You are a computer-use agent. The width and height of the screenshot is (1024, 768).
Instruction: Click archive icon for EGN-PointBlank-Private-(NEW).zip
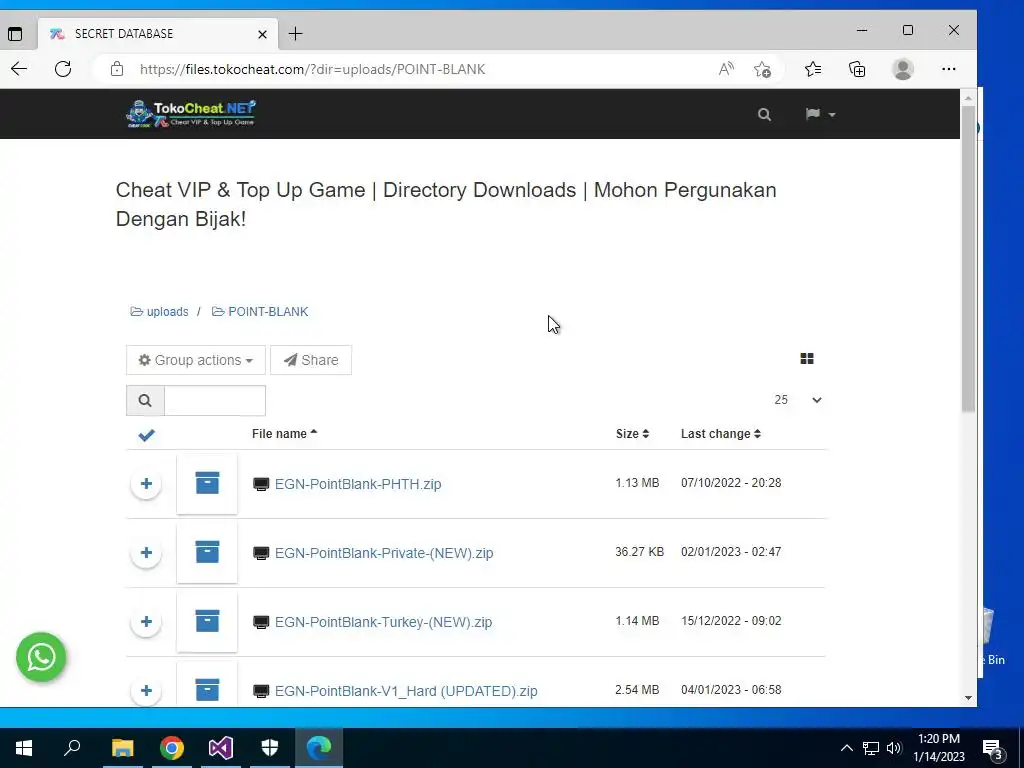tap(207, 552)
